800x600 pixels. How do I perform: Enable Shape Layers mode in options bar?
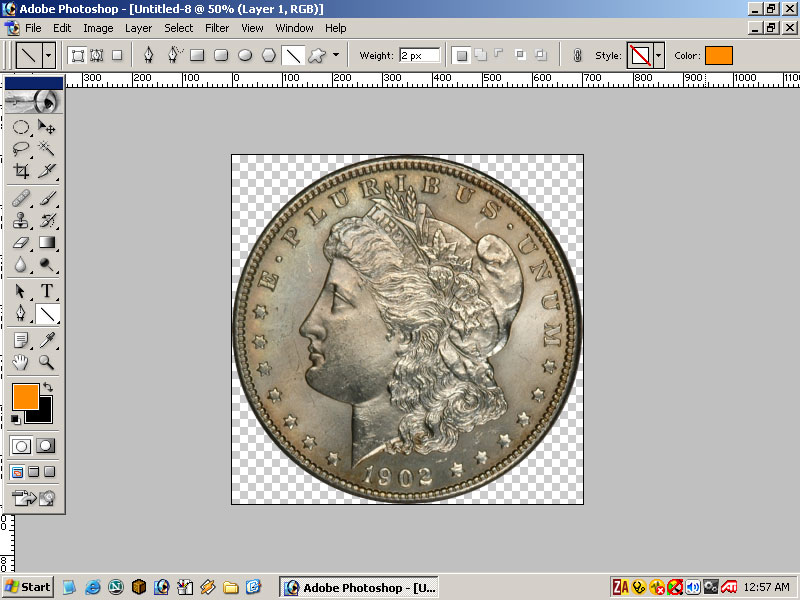[x=77, y=55]
